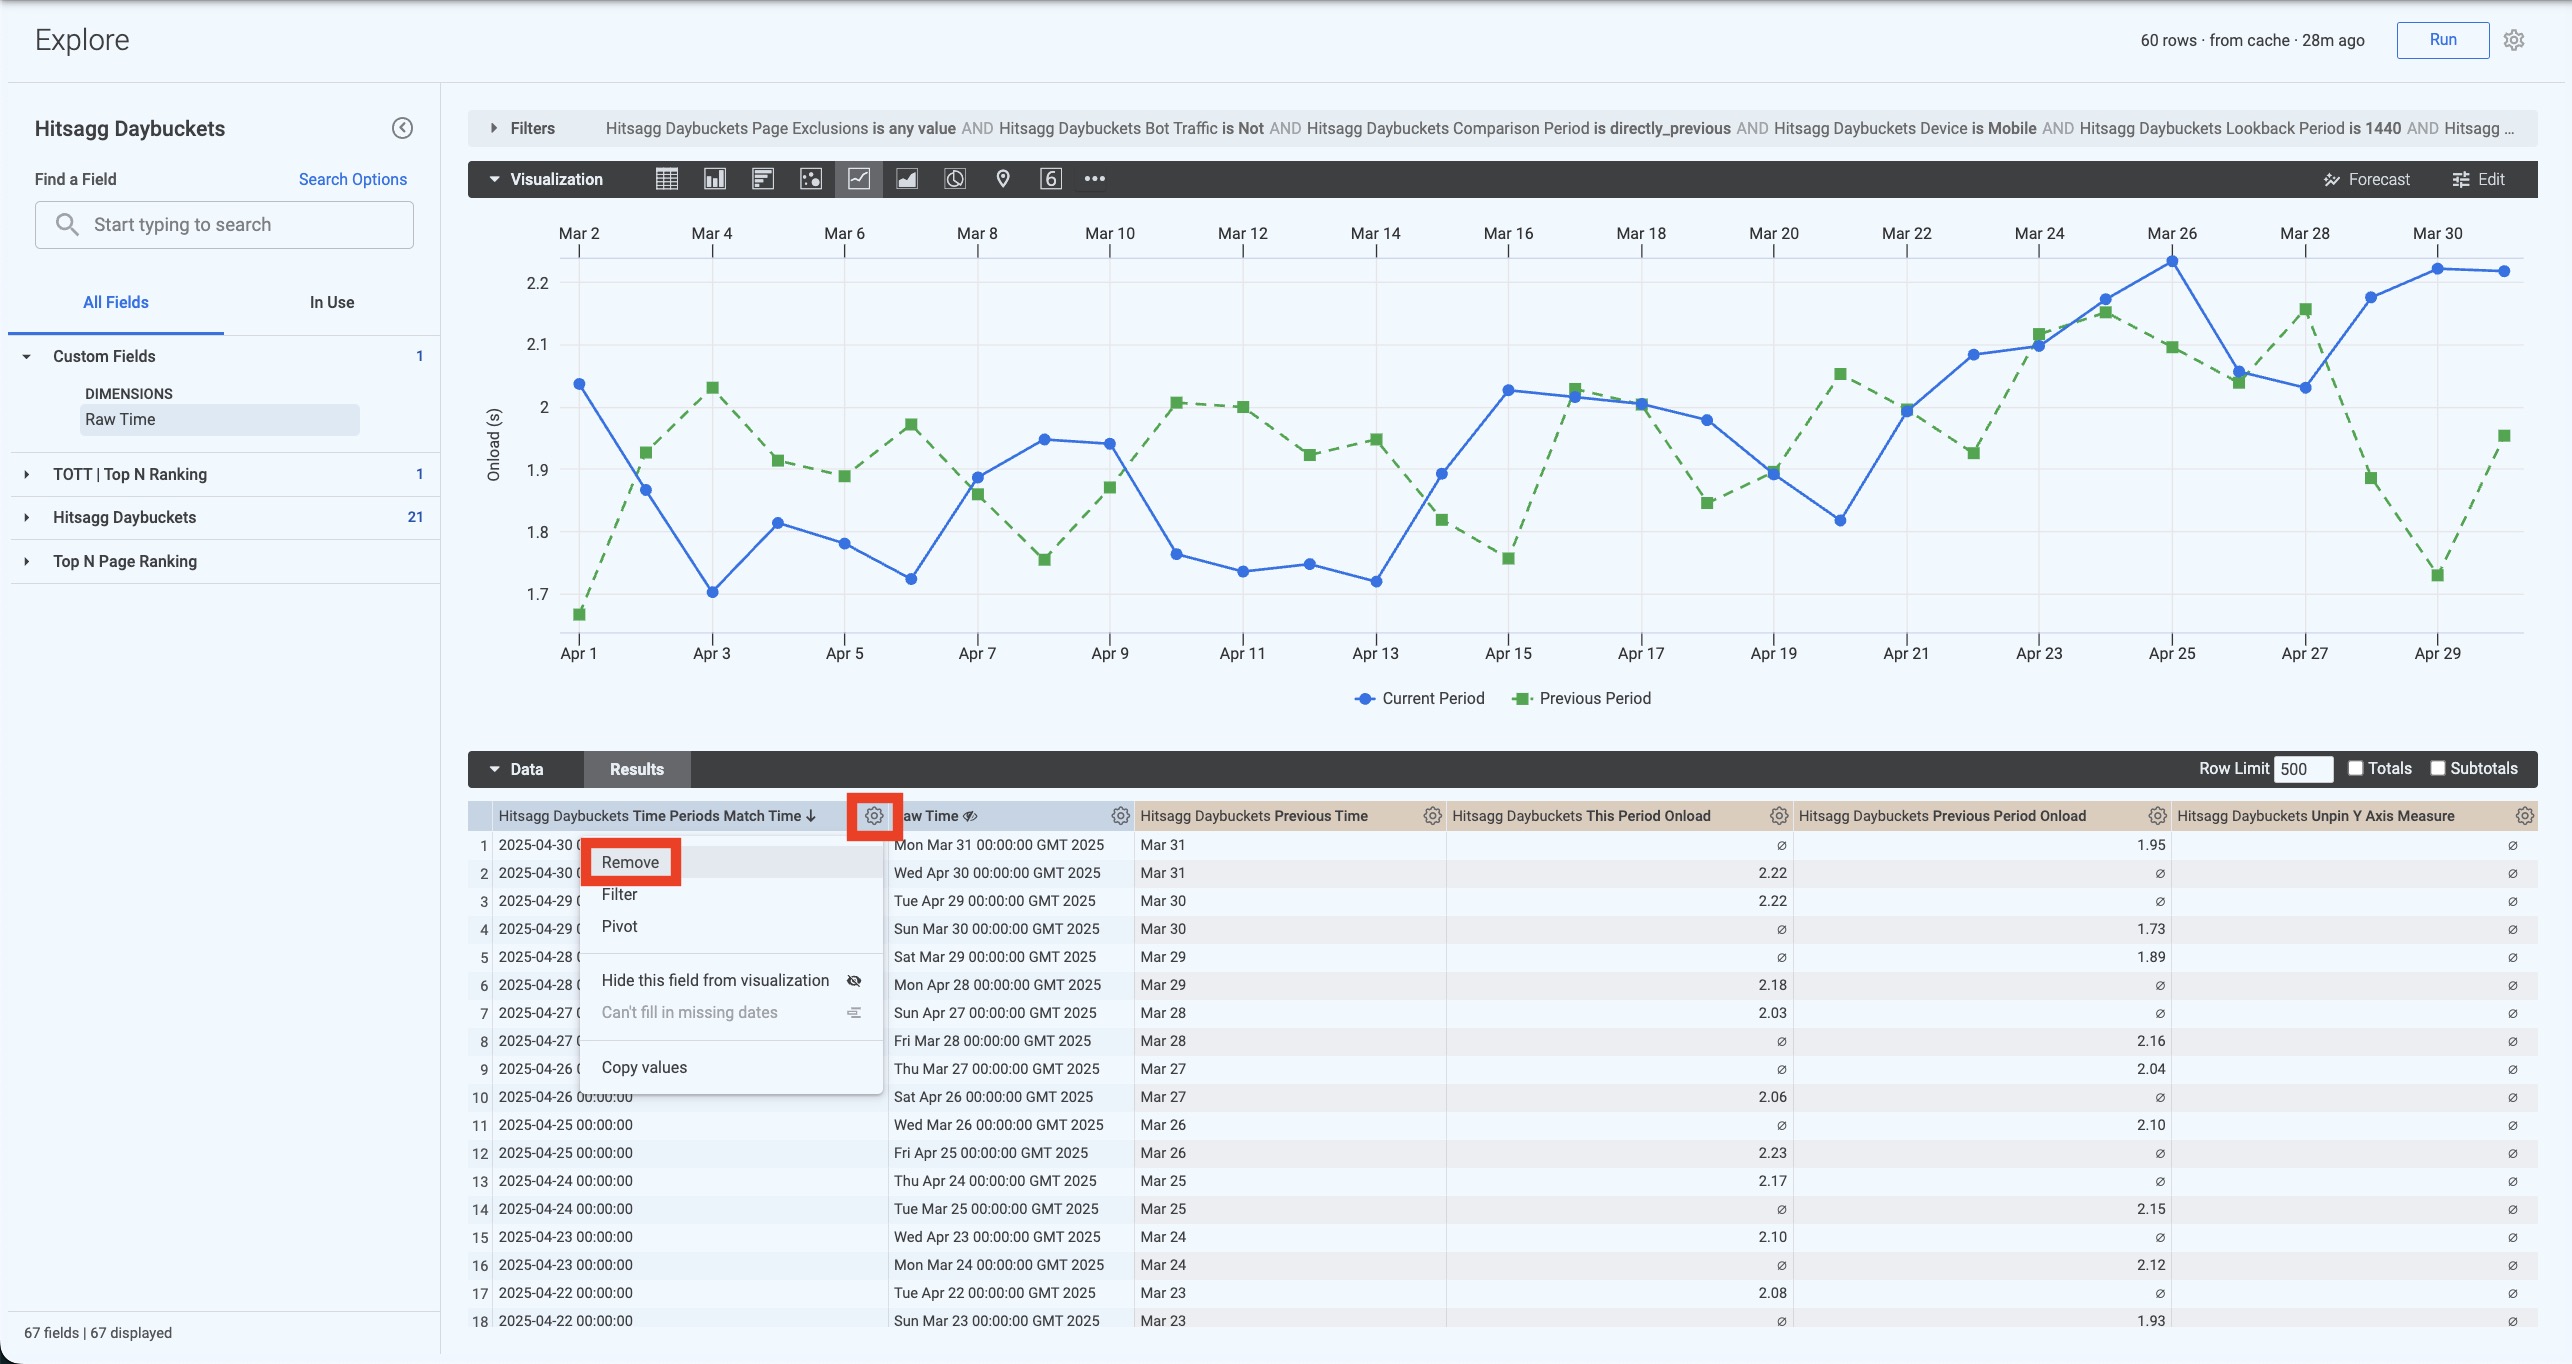
Task: Click the Onload value 1.95 in row 1
Action: [x=2151, y=845]
